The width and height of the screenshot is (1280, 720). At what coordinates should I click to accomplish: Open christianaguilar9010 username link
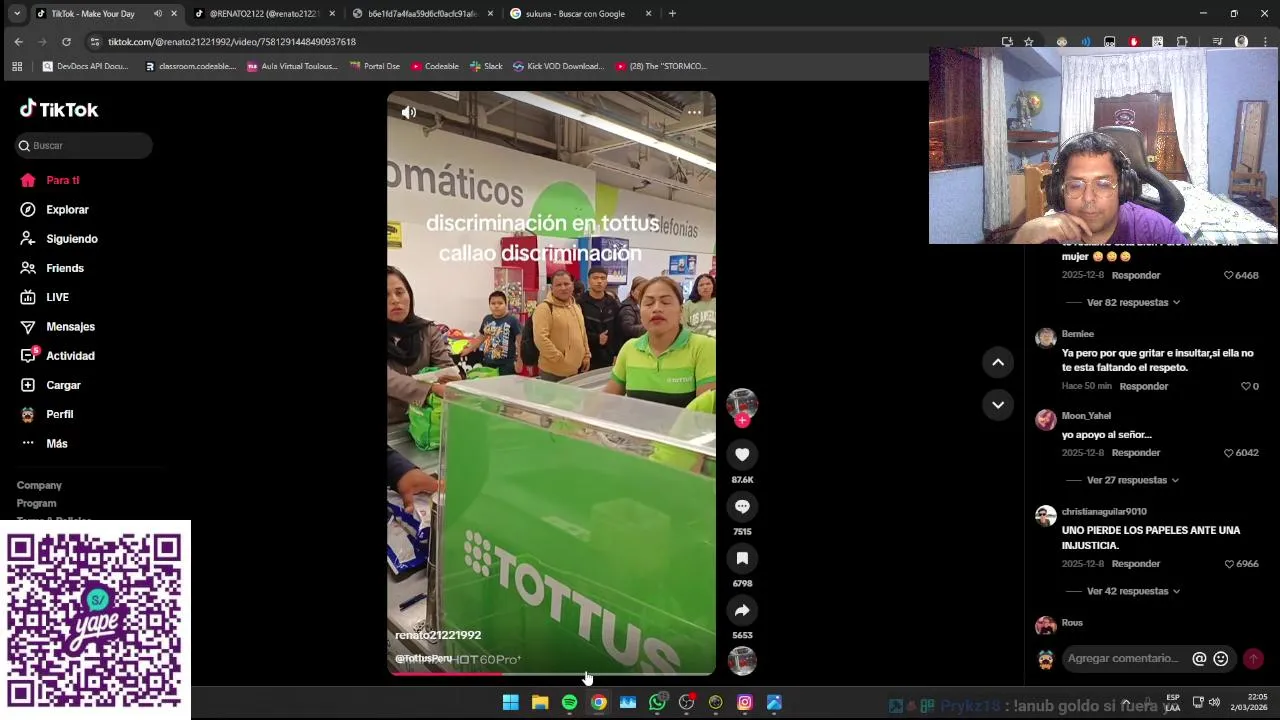point(1104,512)
